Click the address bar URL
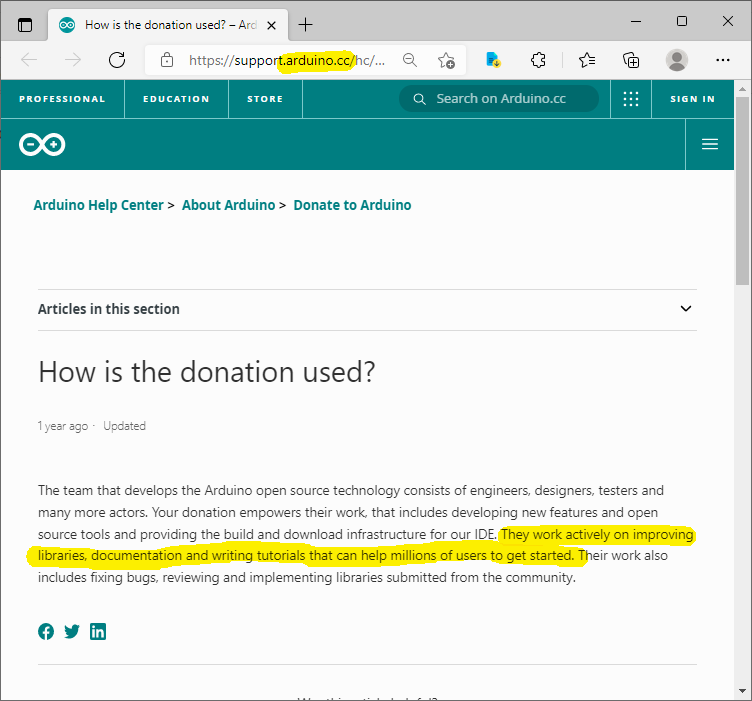This screenshot has width=752, height=701. [287, 60]
